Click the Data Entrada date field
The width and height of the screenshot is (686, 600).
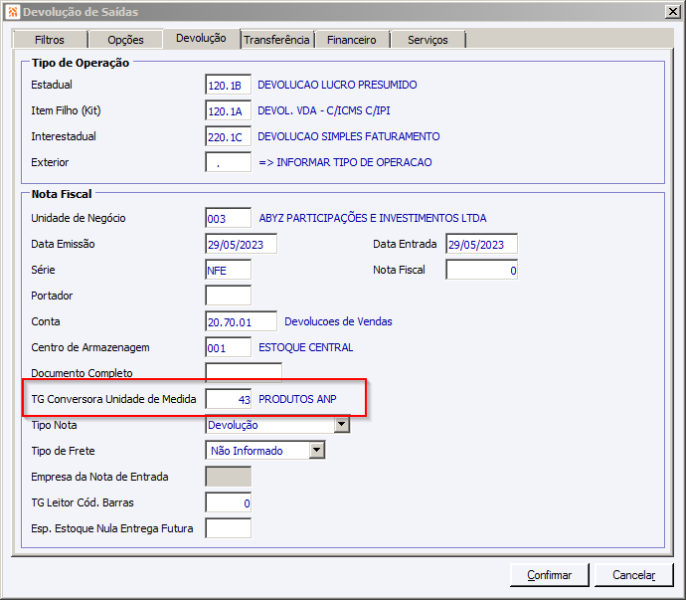click(x=482, y=244)
